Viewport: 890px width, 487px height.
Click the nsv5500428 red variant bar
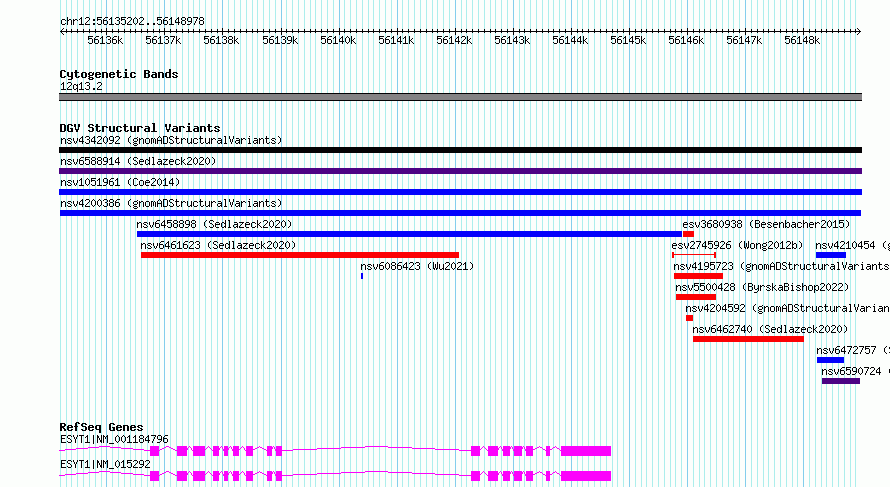point(696,297)
